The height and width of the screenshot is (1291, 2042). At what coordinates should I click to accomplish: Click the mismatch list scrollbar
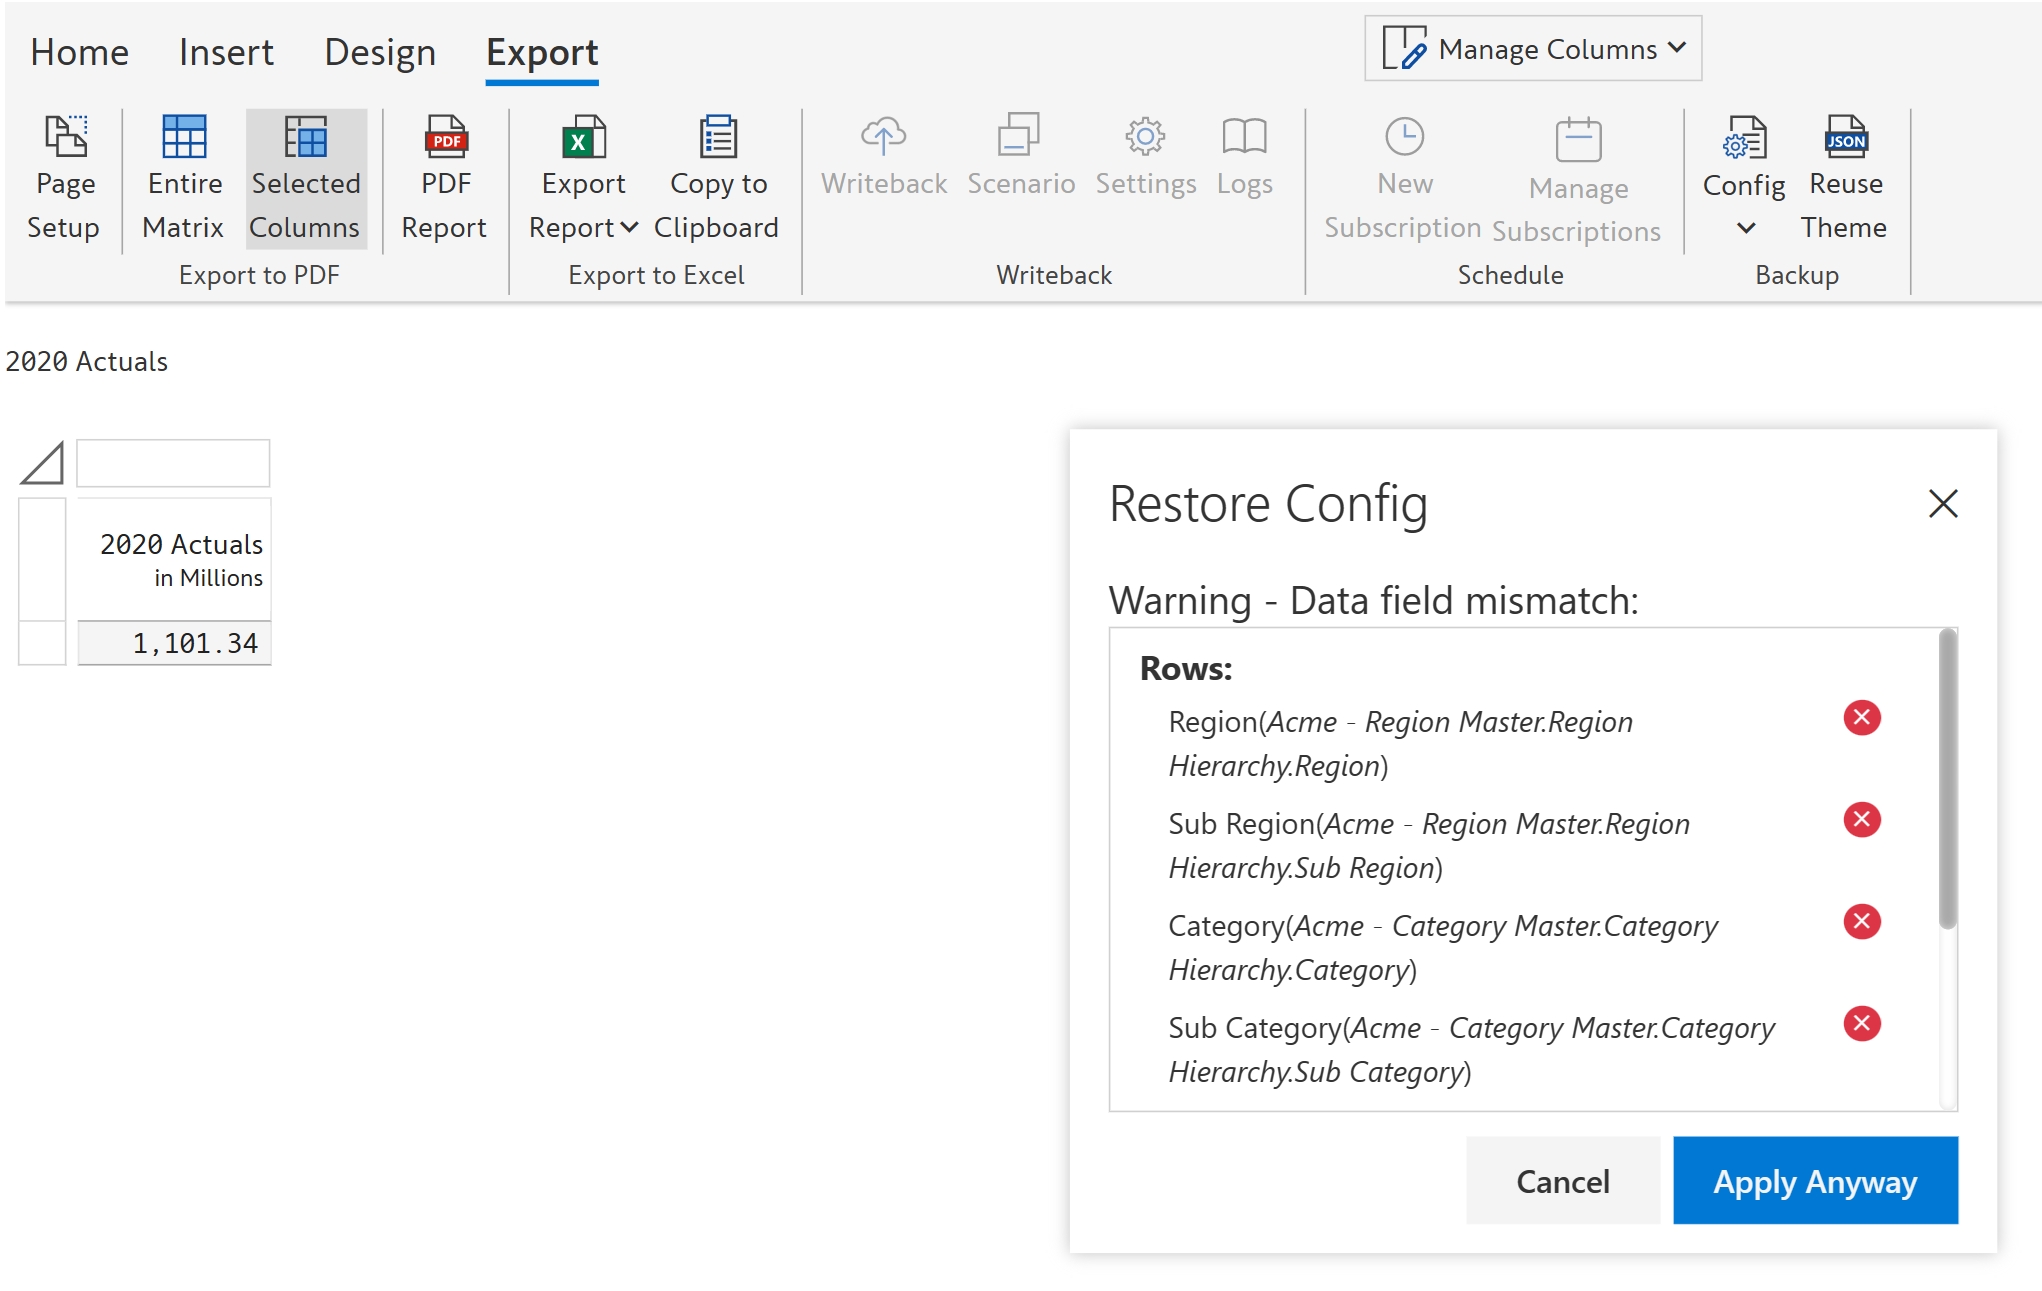(x=1947, y=780)
